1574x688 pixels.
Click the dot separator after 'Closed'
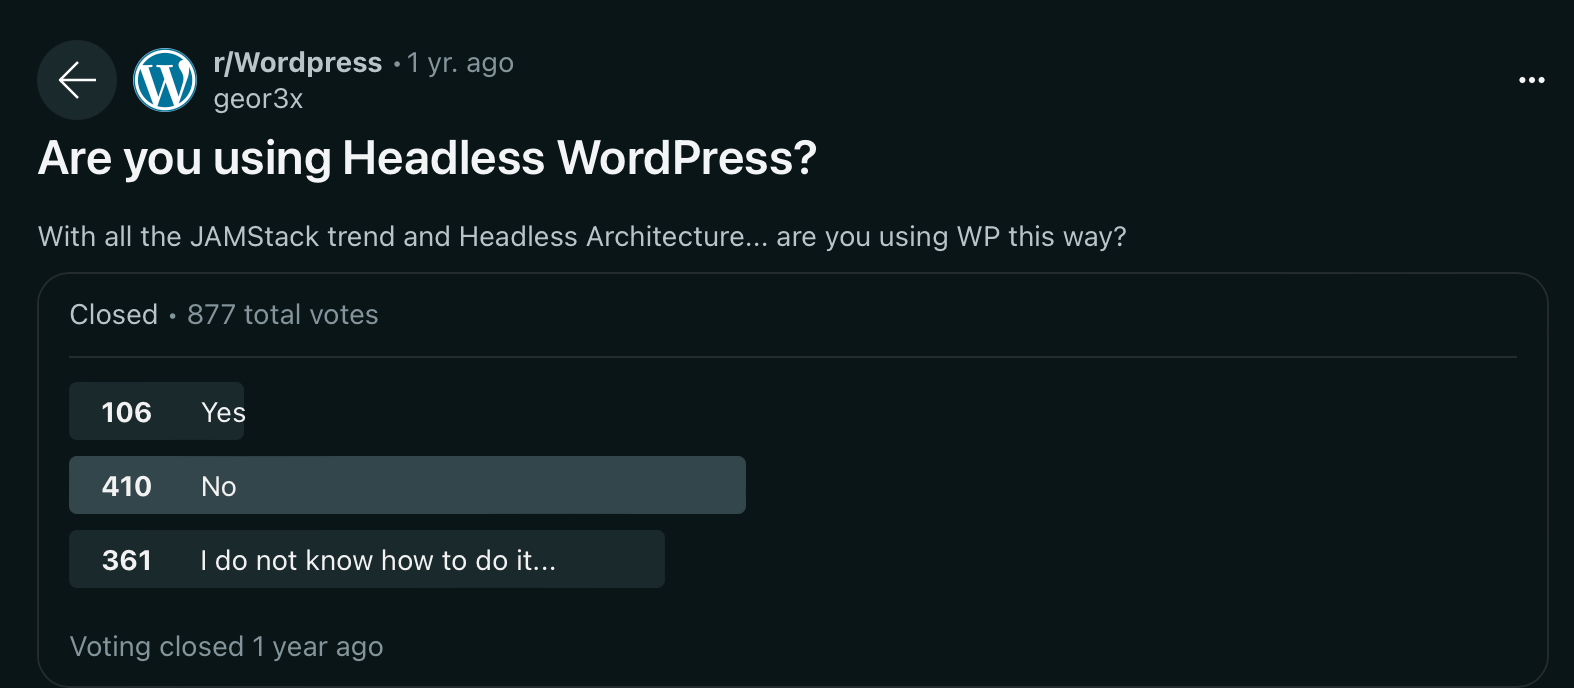(173, 316)
